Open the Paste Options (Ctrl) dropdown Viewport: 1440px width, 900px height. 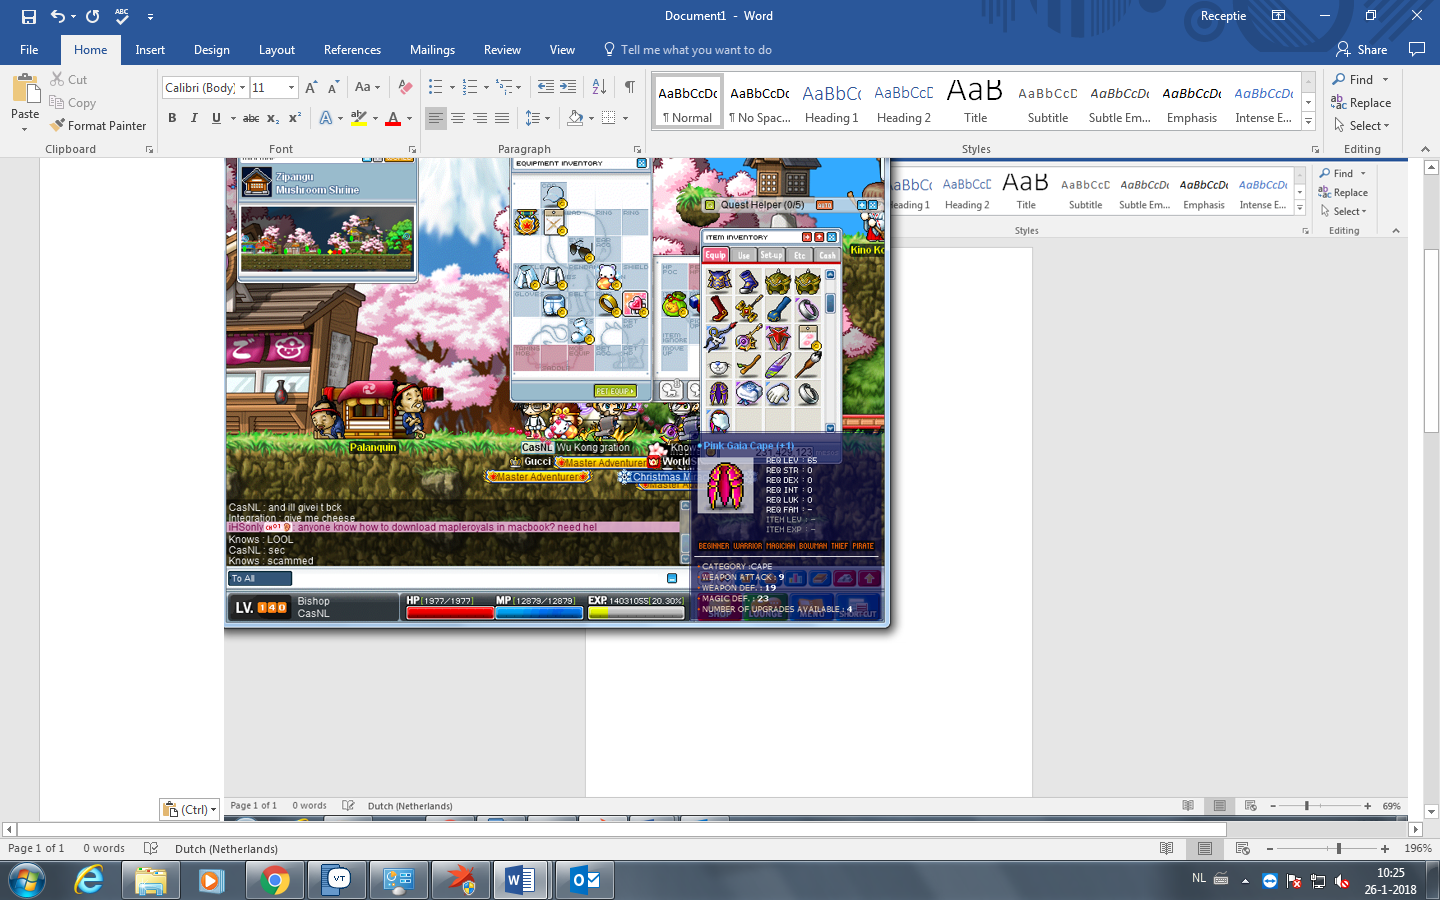(x=190, y=809)
